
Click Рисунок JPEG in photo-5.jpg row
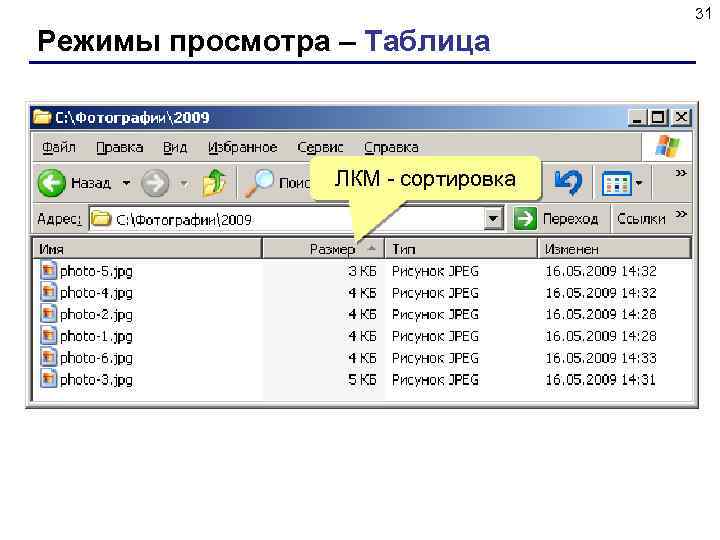pos(435,271)
